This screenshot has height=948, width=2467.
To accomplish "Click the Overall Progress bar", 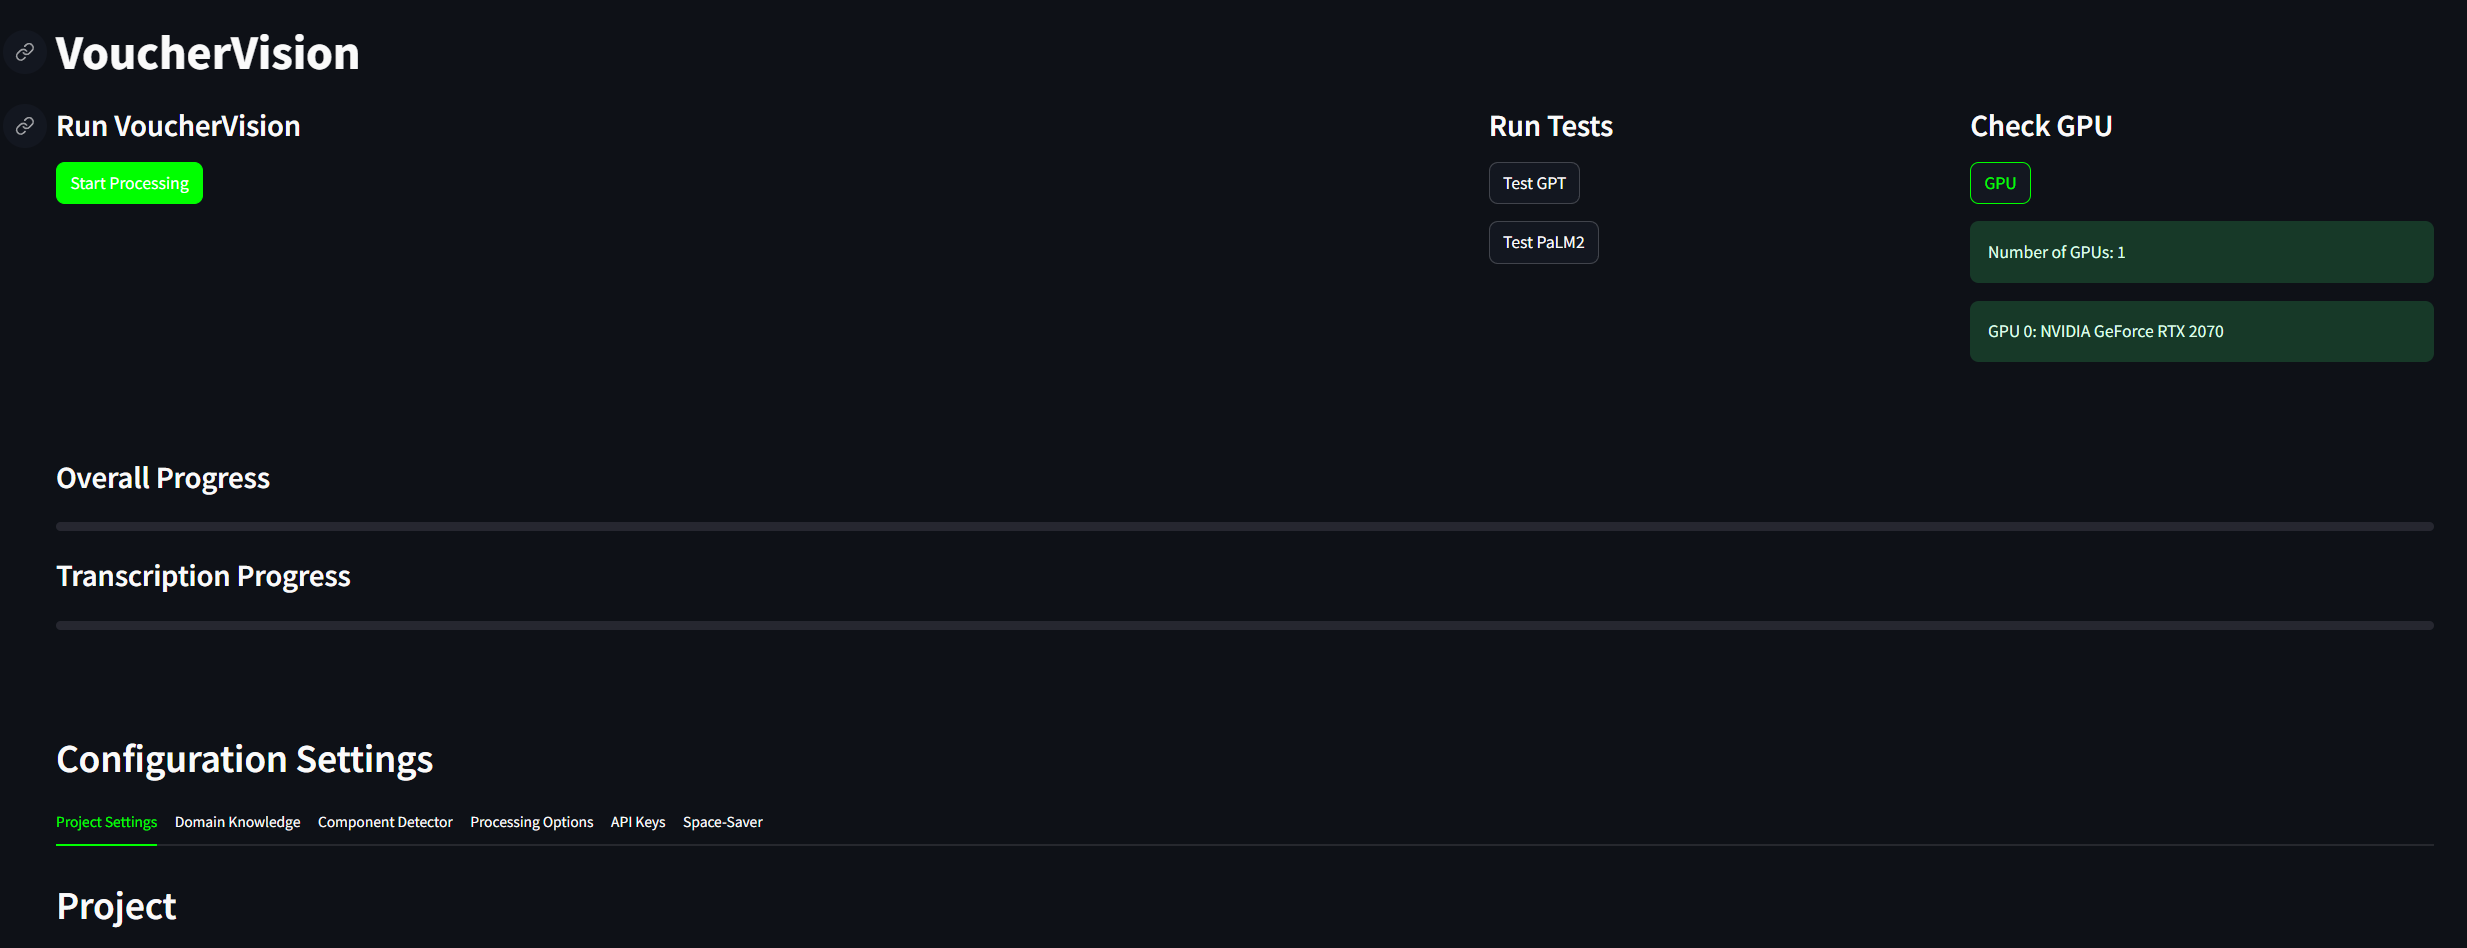I will [1245, 526].
